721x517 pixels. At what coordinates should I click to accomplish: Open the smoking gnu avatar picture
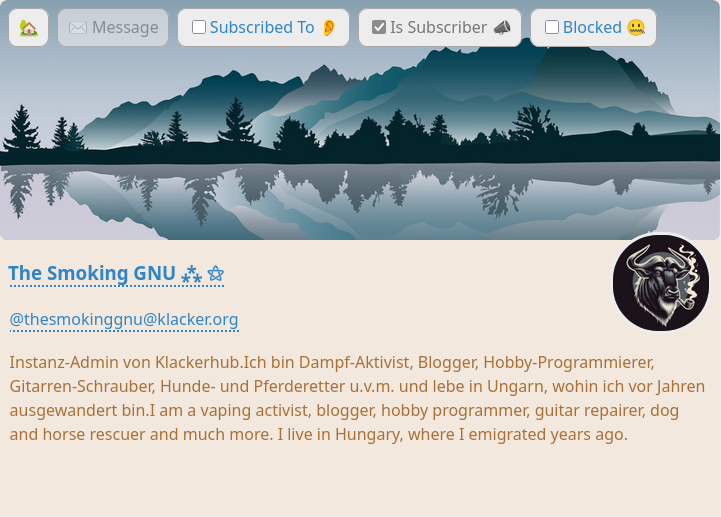tap(661, 282)
